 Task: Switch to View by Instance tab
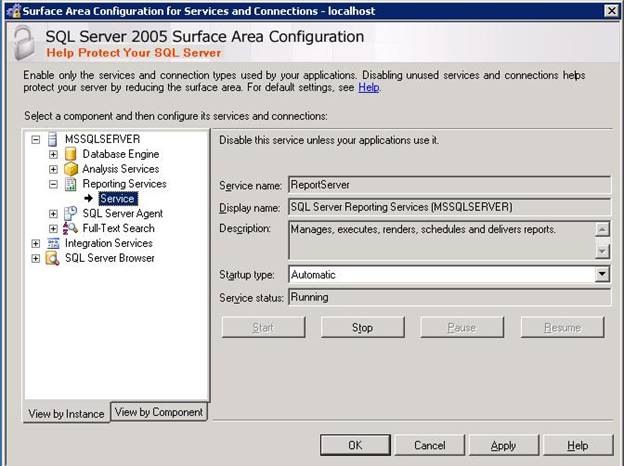[66, 413]
